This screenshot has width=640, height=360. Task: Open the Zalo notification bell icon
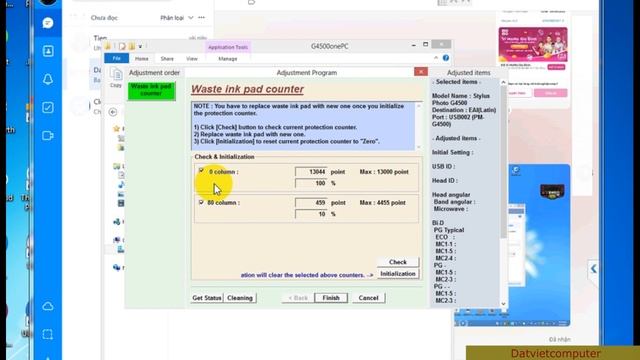(48, 79)
